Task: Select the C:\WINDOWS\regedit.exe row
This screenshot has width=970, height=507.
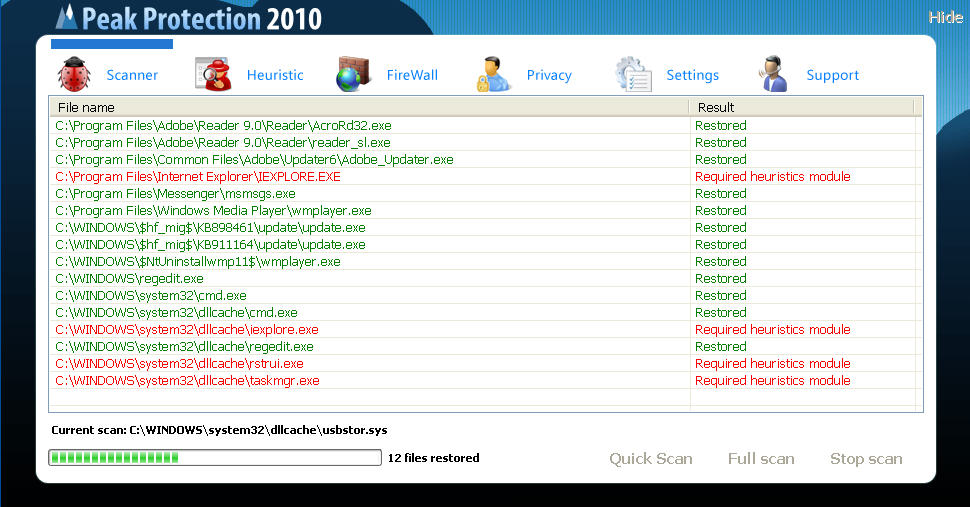Action: [486, 279]
